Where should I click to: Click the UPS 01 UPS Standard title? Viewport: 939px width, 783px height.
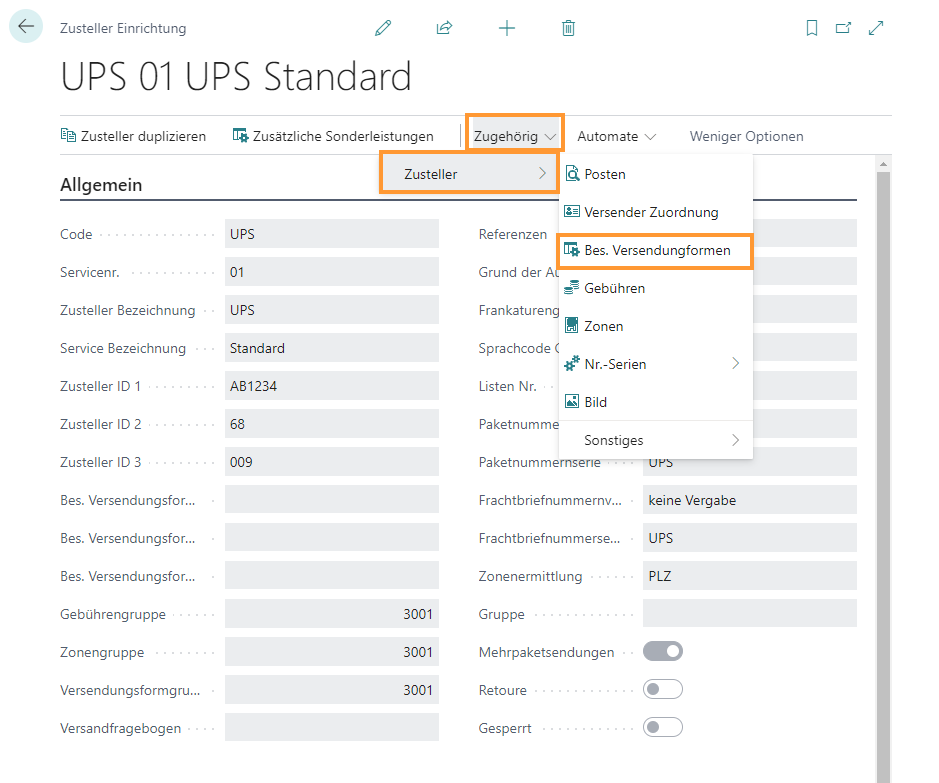pyautogui.click(x=236, y=77)
